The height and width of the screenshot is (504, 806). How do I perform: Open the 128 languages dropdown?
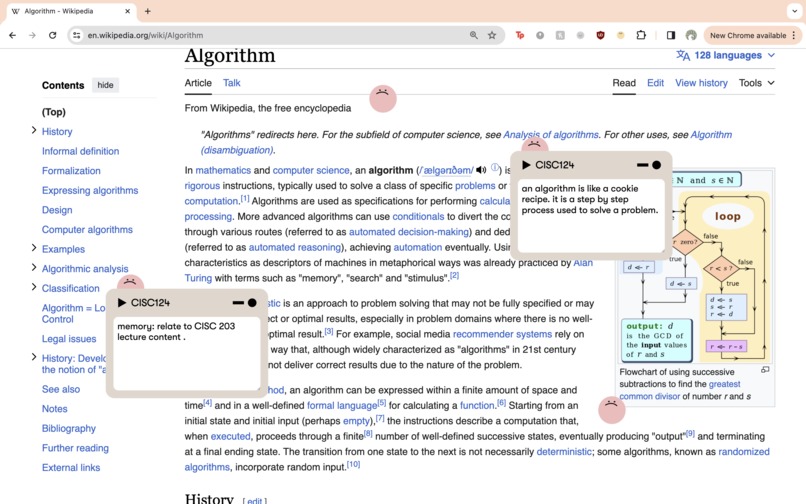coord(726,56)
